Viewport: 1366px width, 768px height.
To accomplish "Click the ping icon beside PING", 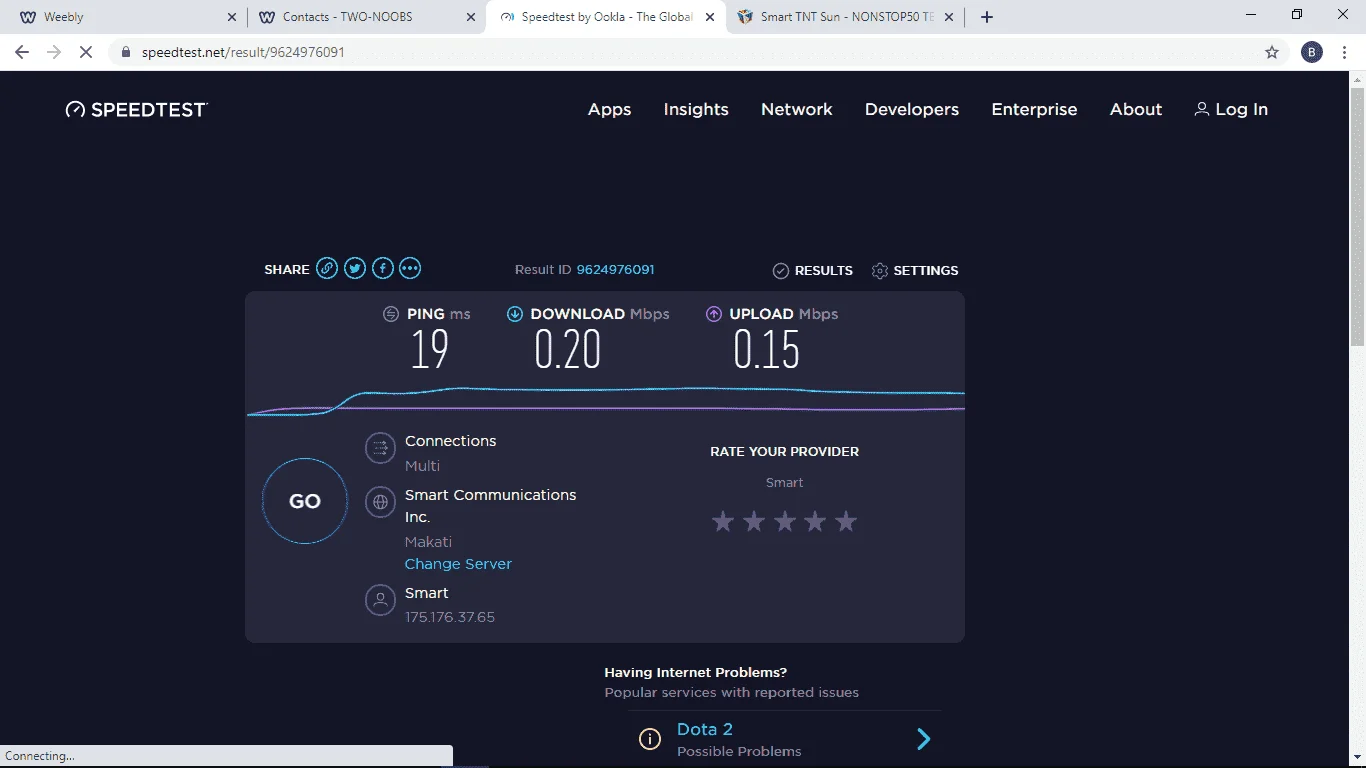I will coord(391,314).
